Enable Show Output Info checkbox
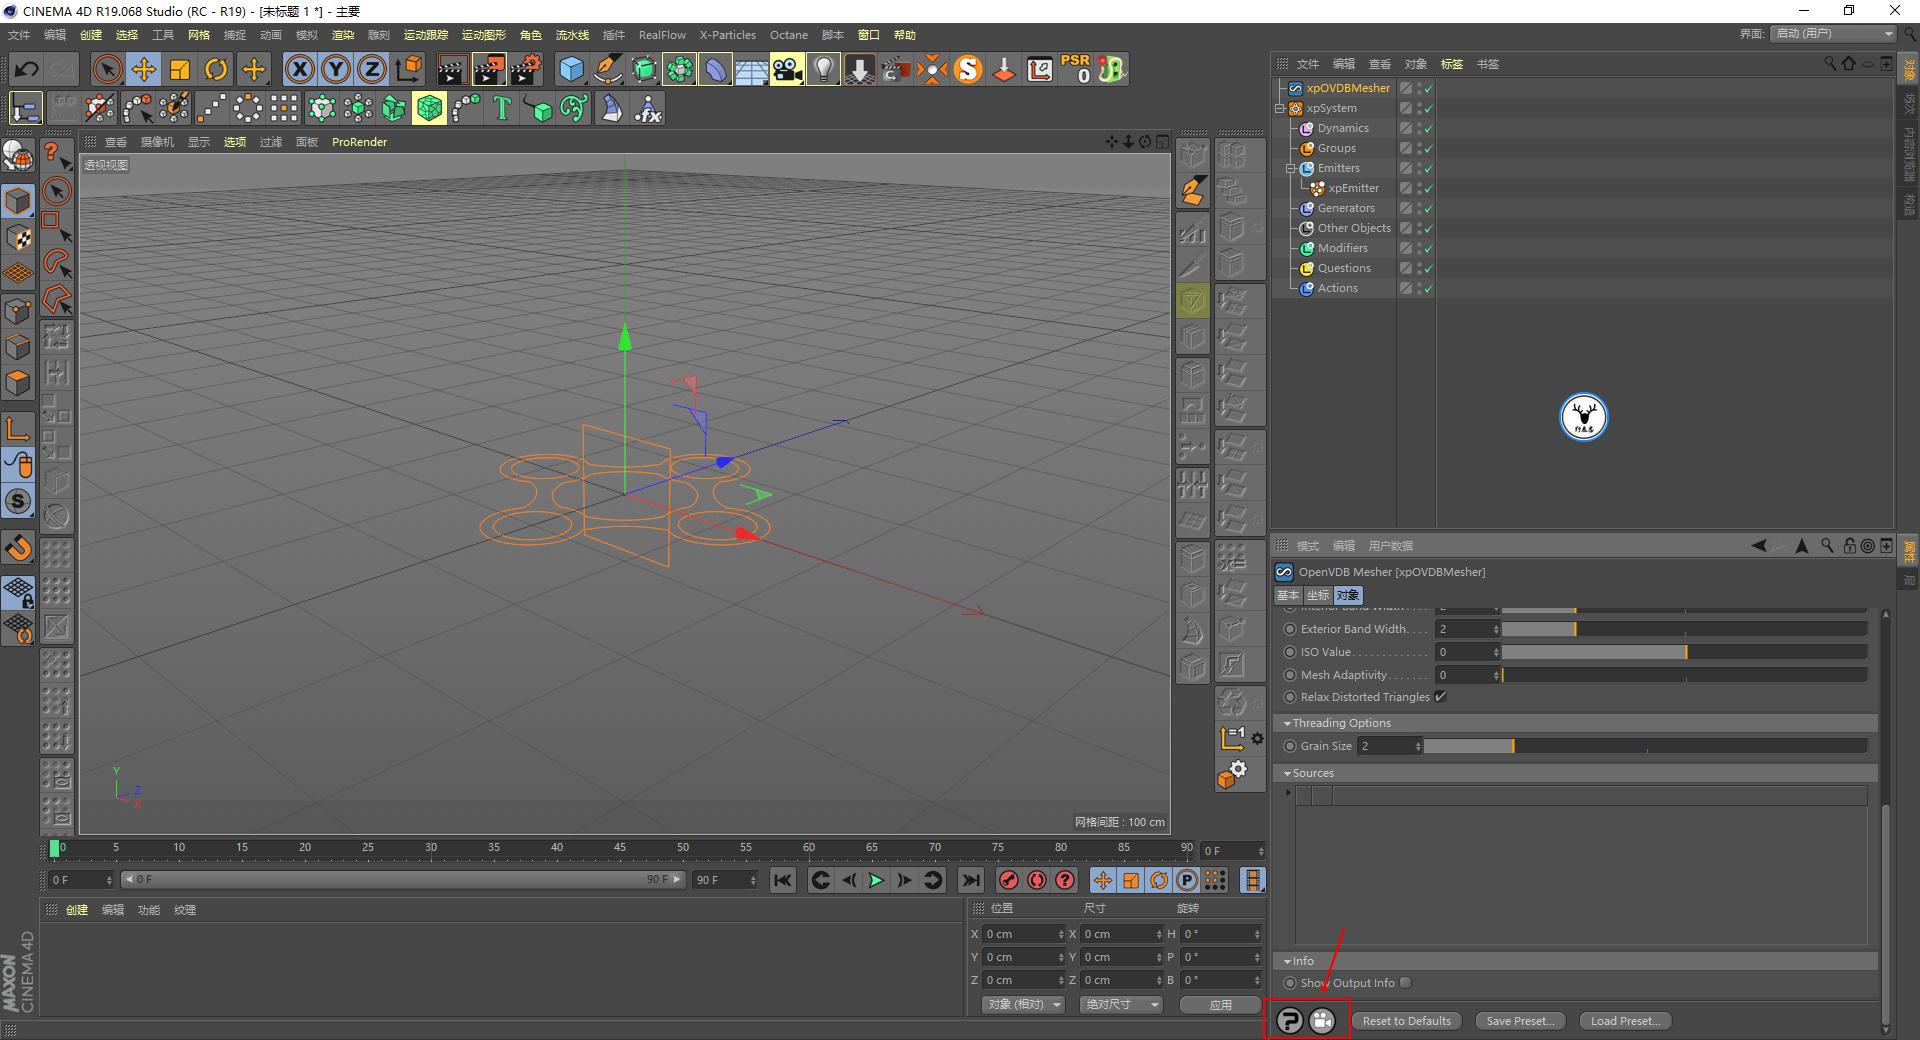Image resolution: width=1920 pixels, height=1040 pixels. point(1406,983)
